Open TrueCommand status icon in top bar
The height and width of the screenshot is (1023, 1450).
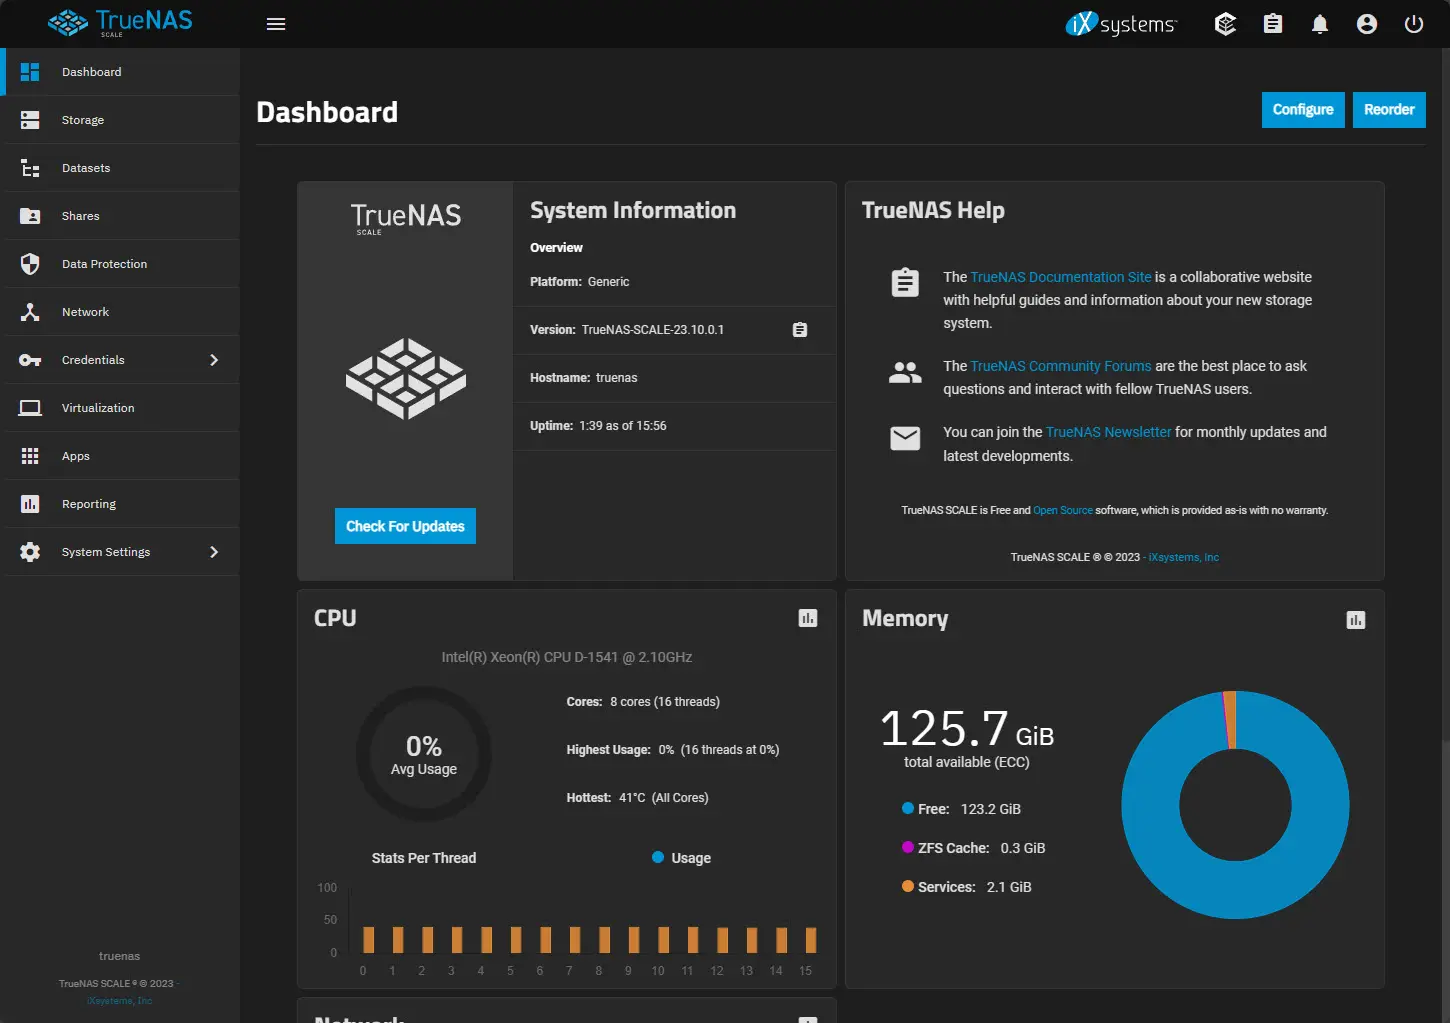(1225, 24)
